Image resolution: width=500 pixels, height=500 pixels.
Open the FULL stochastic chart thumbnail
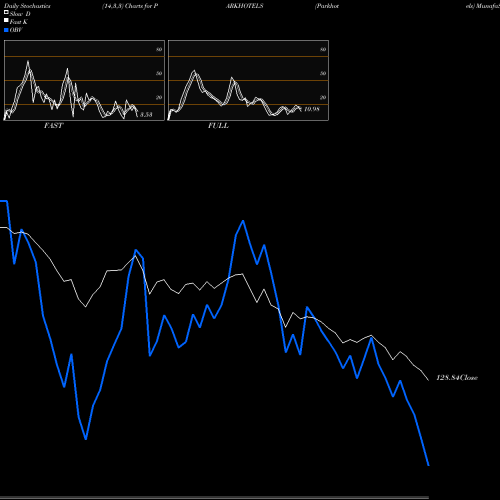coord(248,80)
